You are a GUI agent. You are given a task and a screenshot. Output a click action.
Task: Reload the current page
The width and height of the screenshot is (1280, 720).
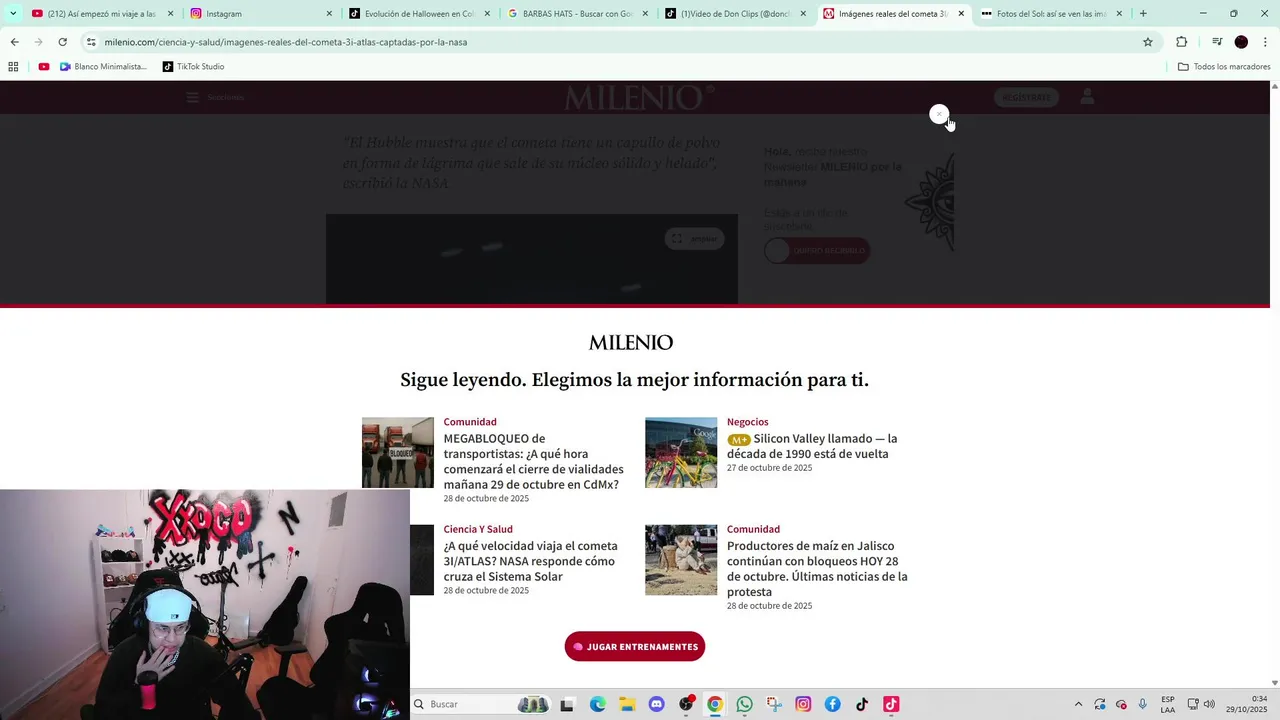pyautogui.click(x=62, y=42)
